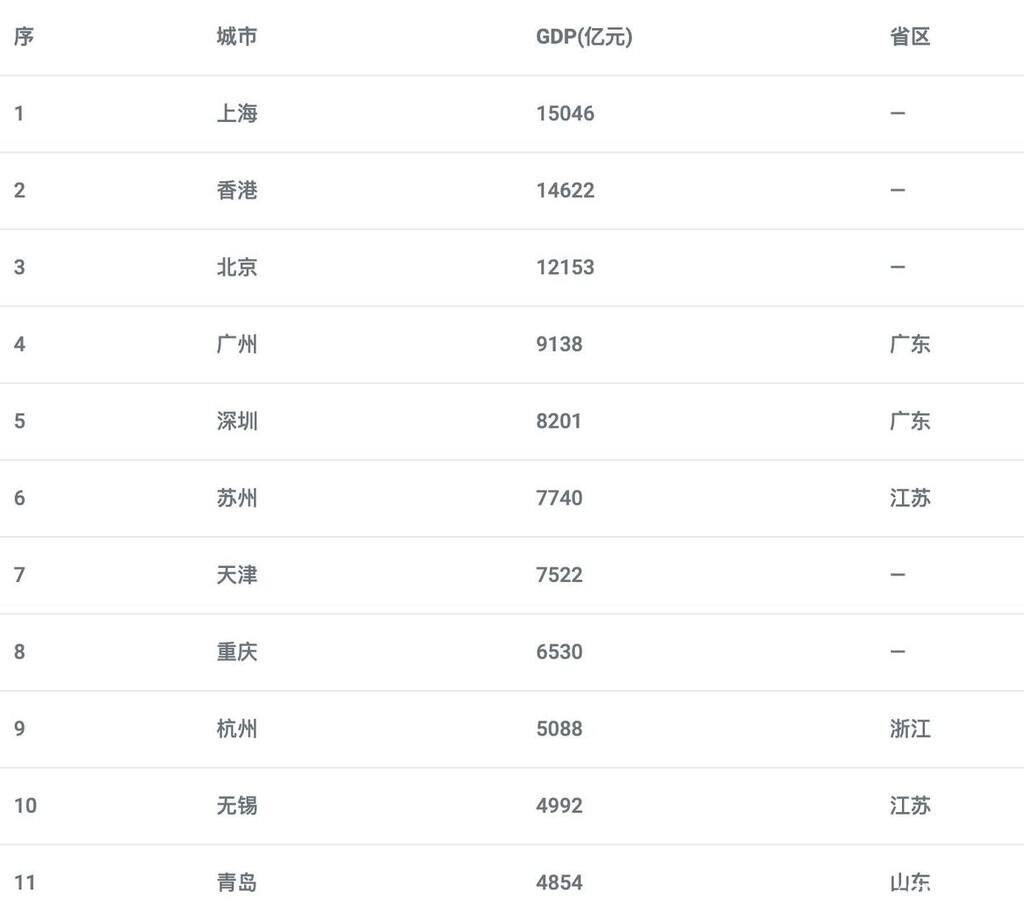Select the 香港 city cell

coord(236,191)
